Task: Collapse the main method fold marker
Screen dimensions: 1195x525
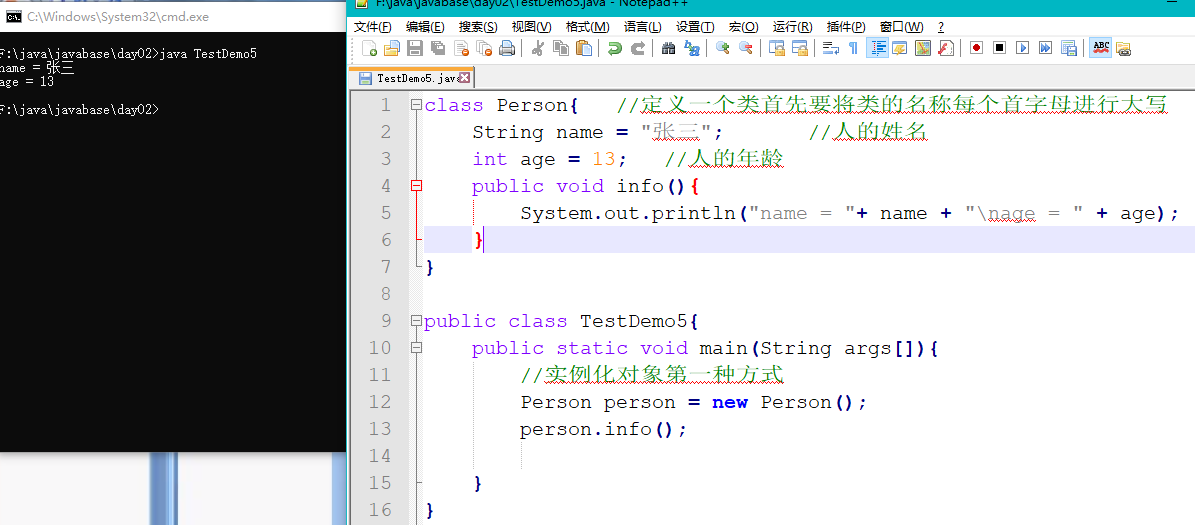Action: [x=416, y=347]
